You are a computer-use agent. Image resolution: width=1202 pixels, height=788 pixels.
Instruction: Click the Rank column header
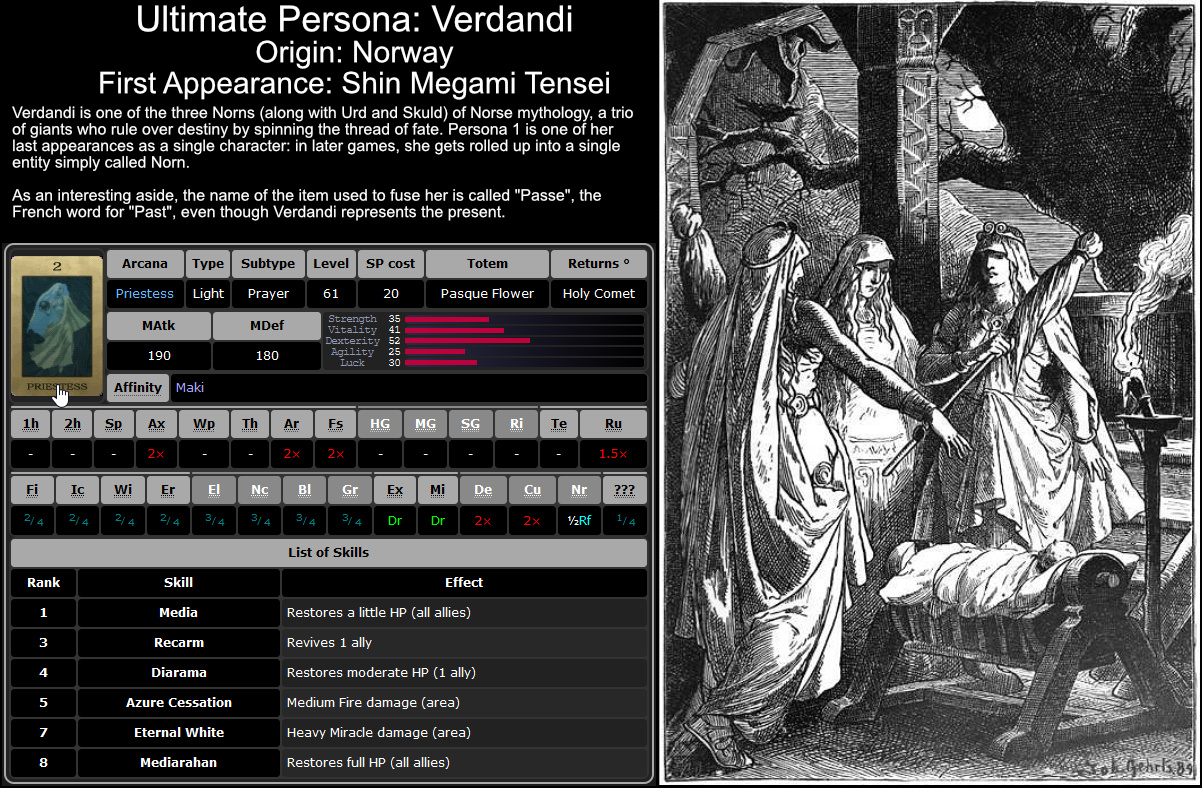coord(44,582)
